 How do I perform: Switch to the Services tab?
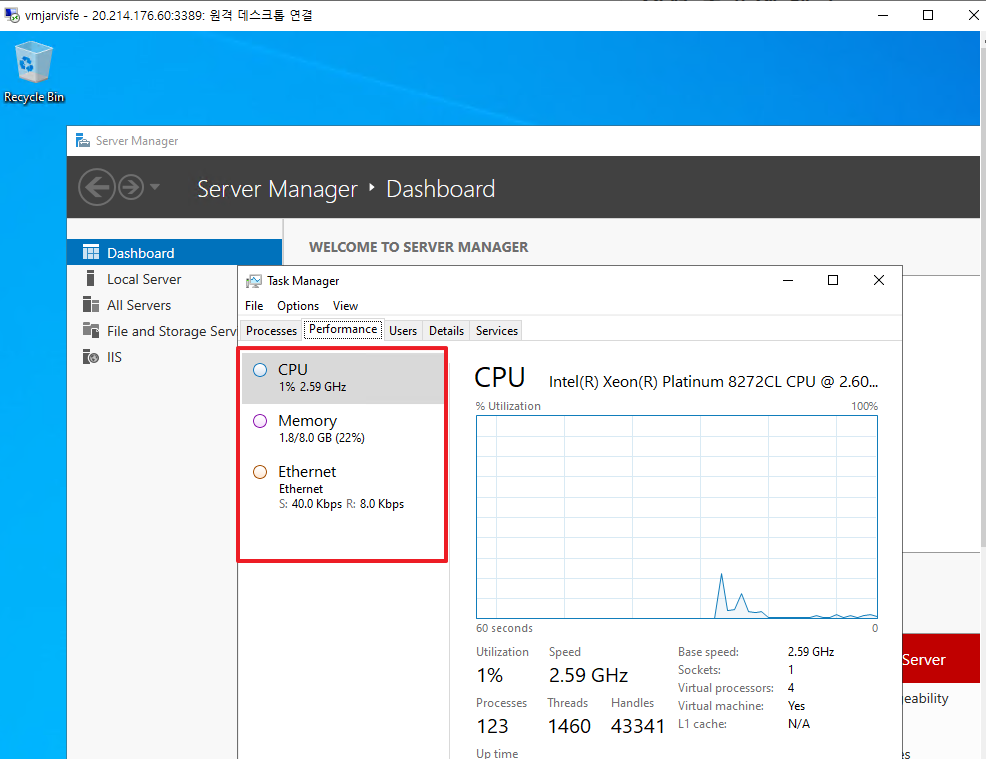click(497, 331)
